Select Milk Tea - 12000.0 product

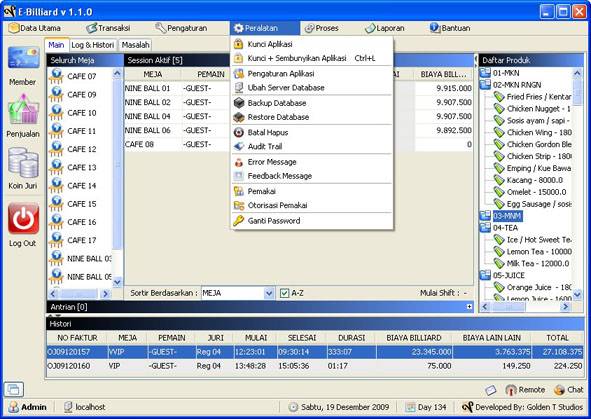point(537,264)
